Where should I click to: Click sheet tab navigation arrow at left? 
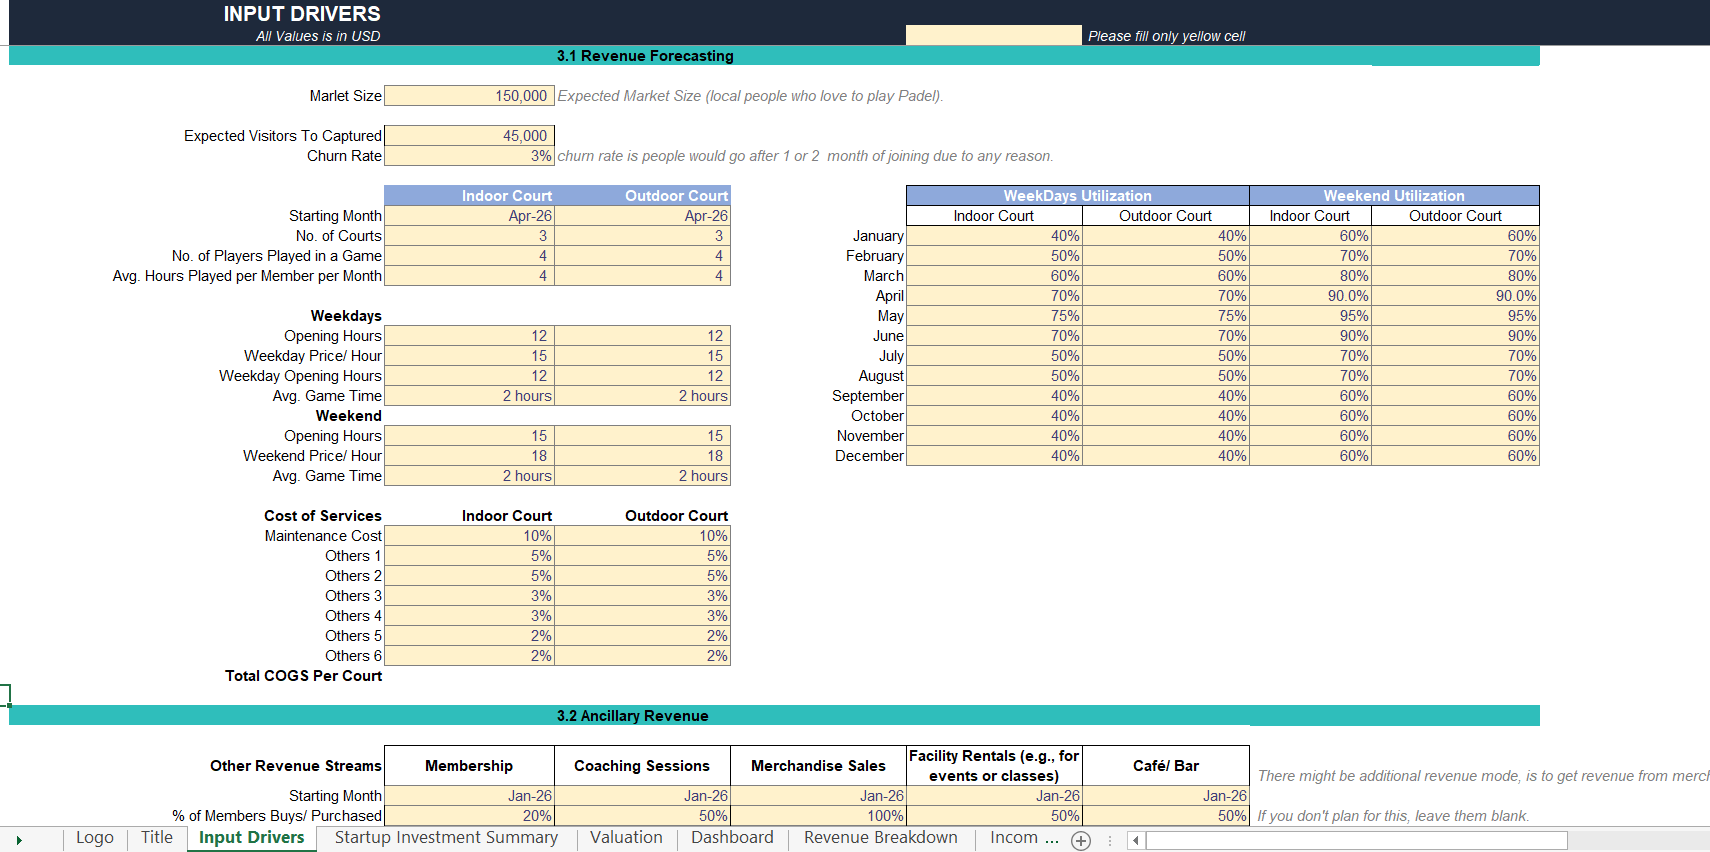(x=19, y=840)
